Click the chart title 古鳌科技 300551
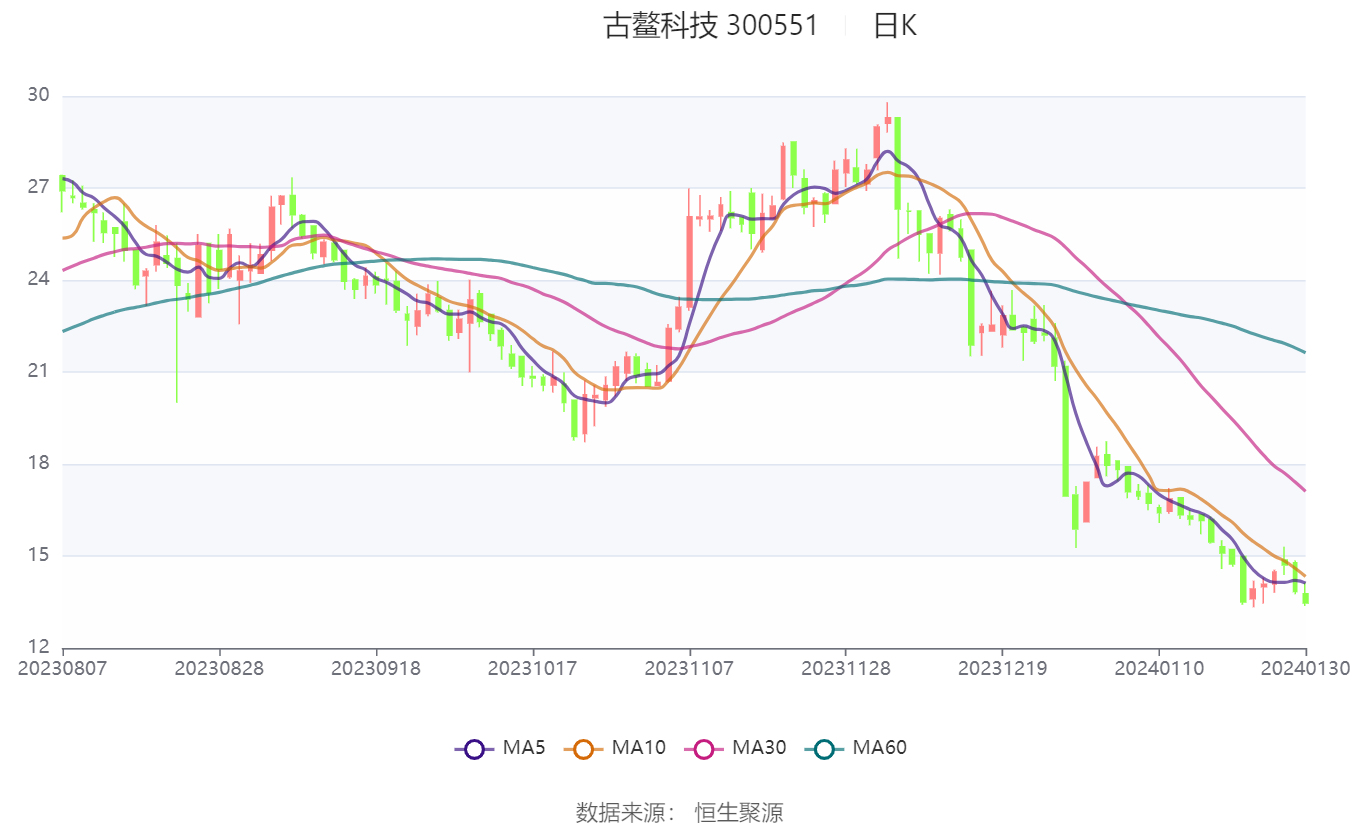1360x828 pixels. (x=711, y=26)
